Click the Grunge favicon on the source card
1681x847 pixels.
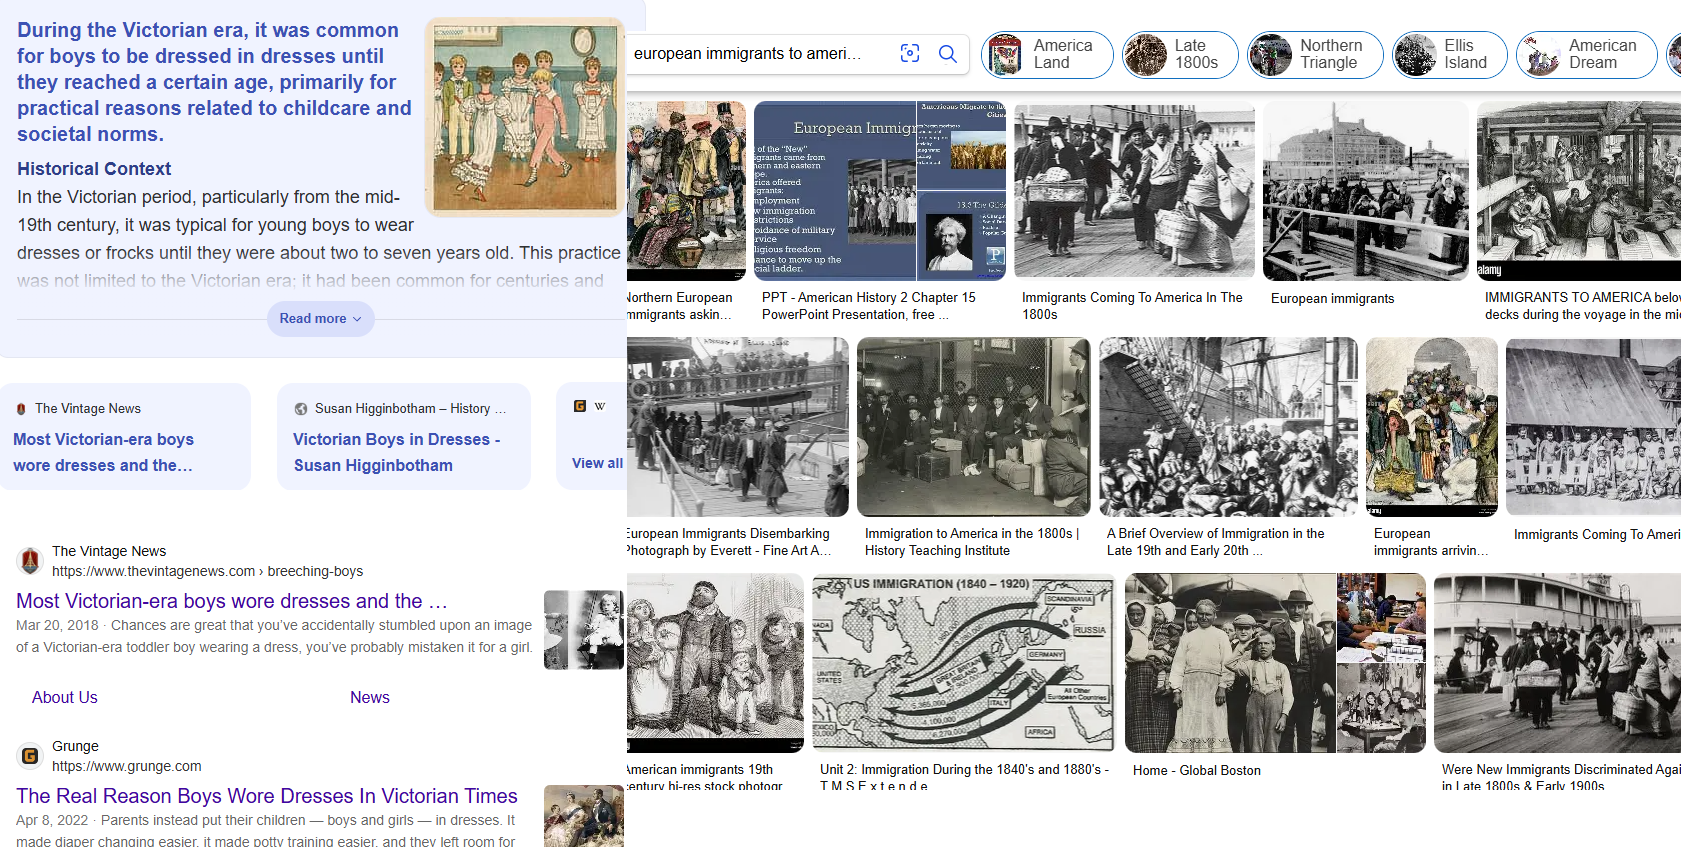[580, 406]
